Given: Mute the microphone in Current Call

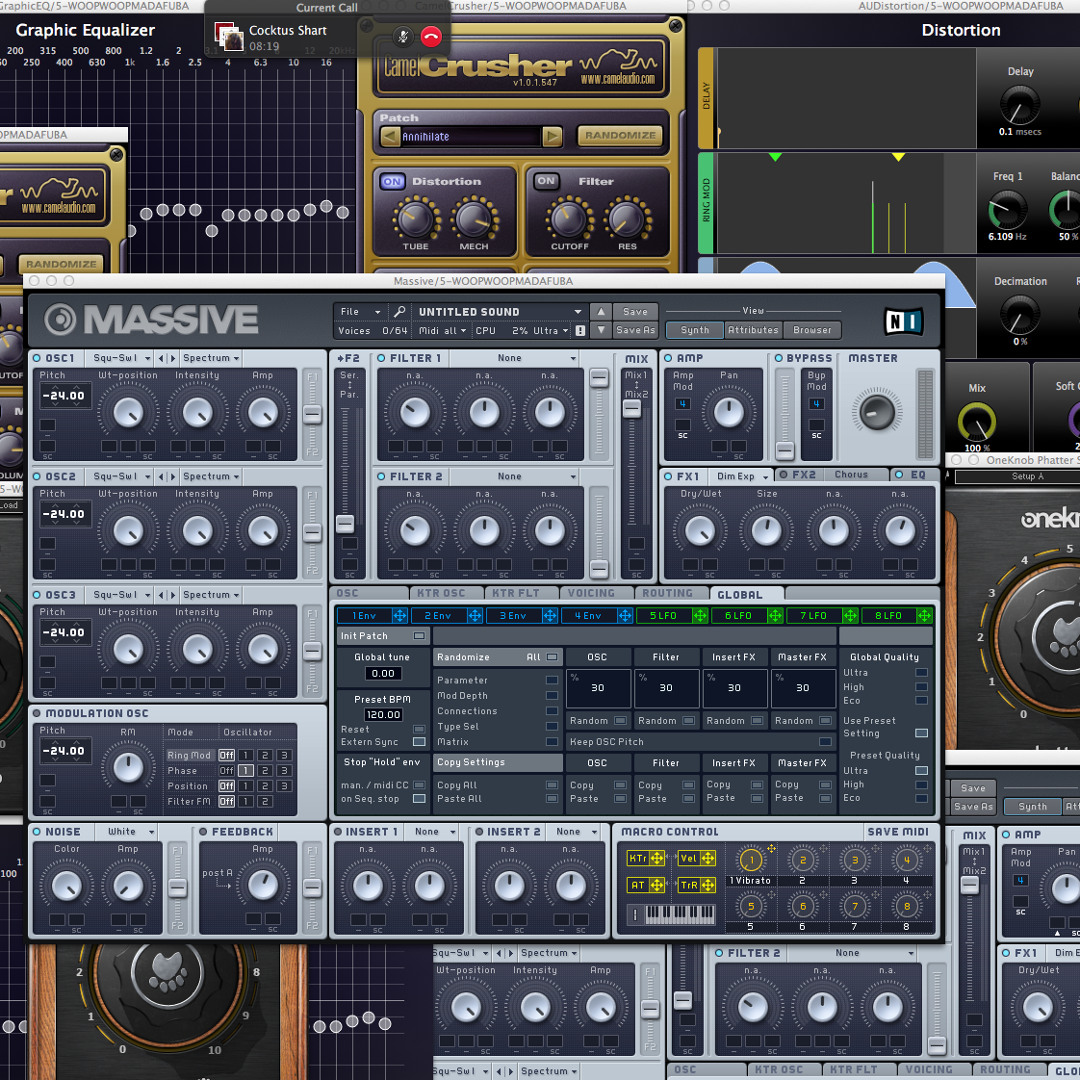Looking at the screenshot, I should [x=404, y=36].
